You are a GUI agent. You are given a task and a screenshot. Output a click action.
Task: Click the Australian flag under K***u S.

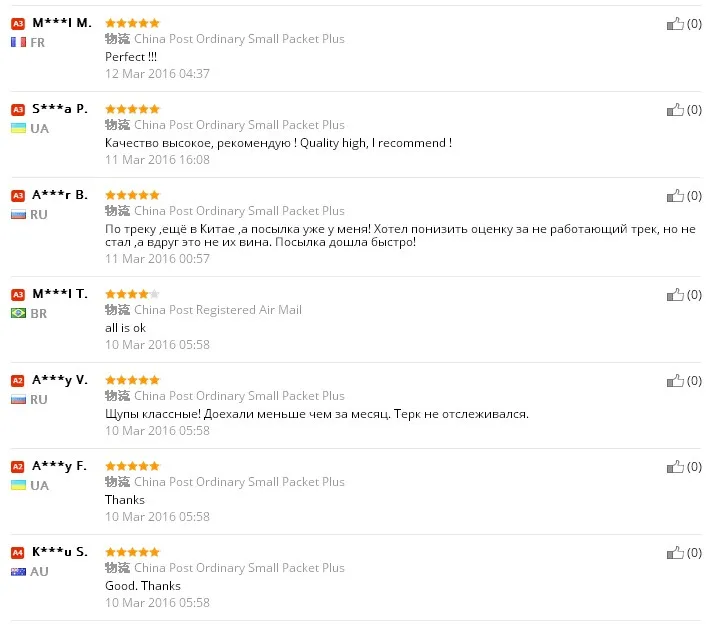pyautogui.click(x=18, y=571)
